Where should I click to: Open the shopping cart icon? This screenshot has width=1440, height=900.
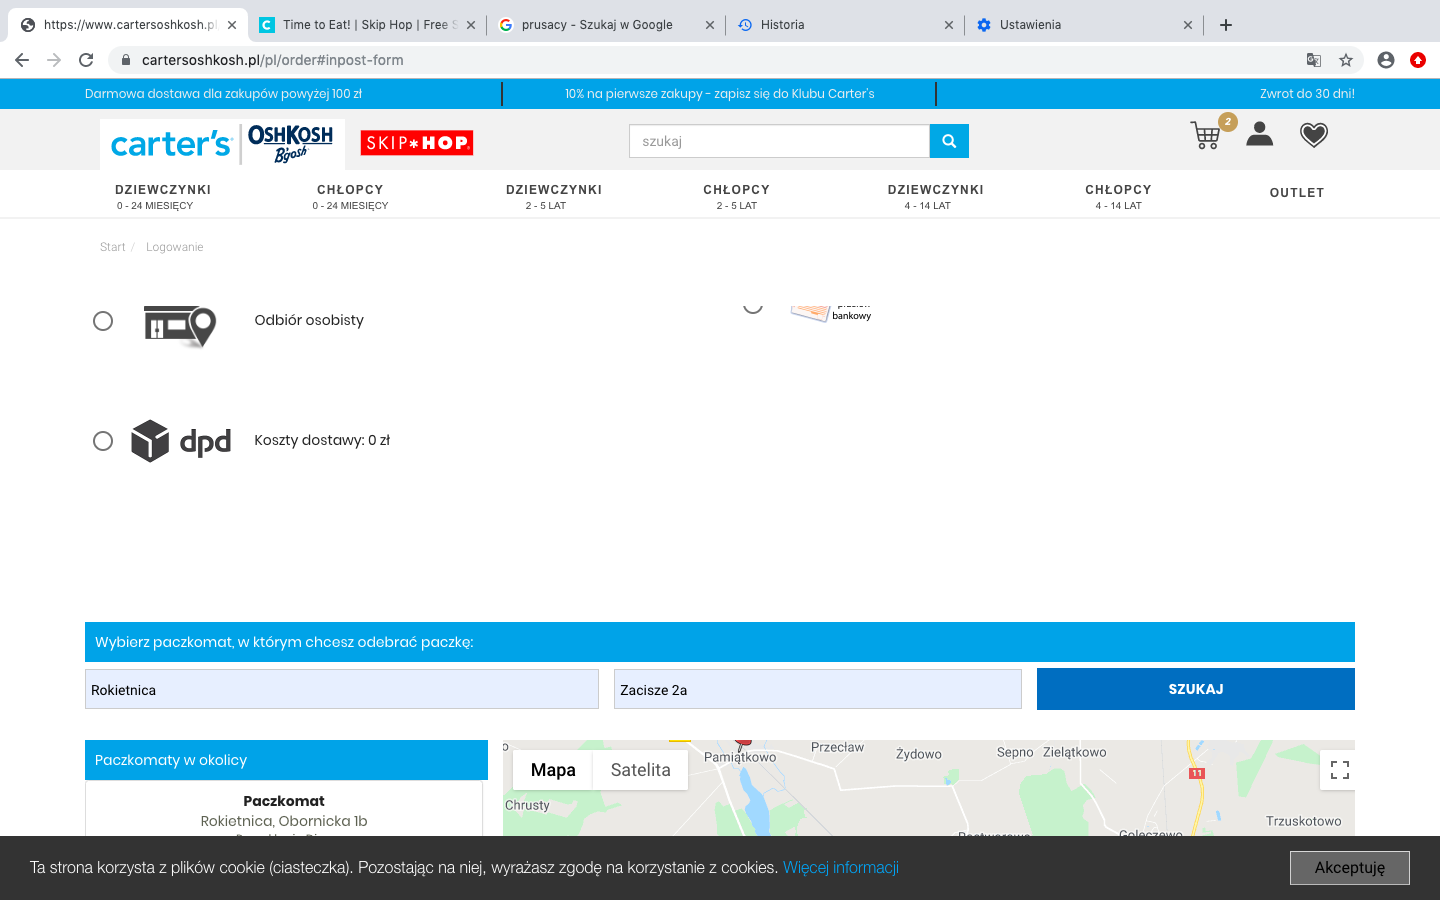pos(1207,135)
